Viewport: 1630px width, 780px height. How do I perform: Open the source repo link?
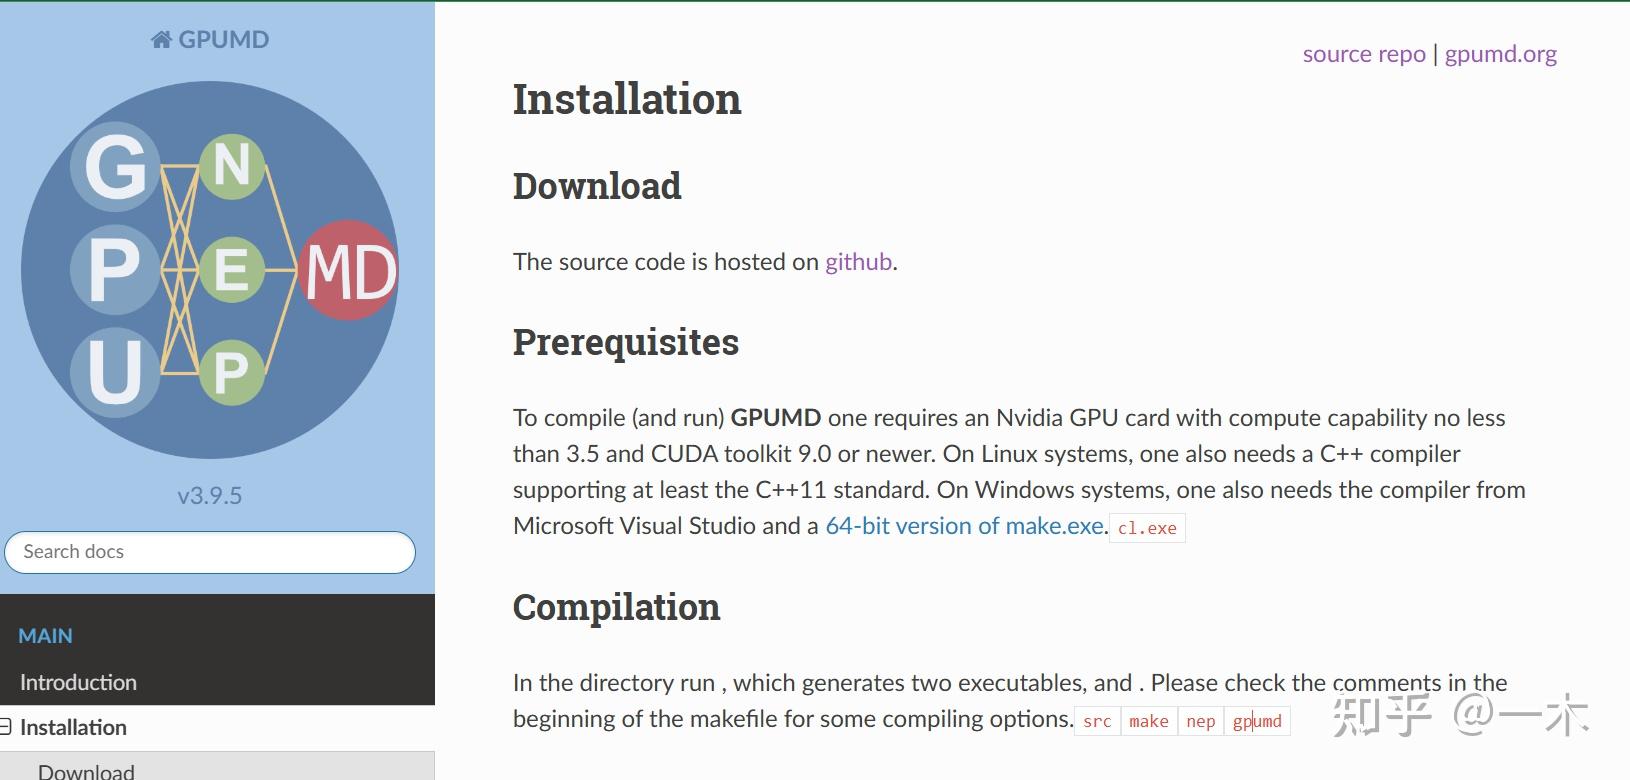point(1363,53)
